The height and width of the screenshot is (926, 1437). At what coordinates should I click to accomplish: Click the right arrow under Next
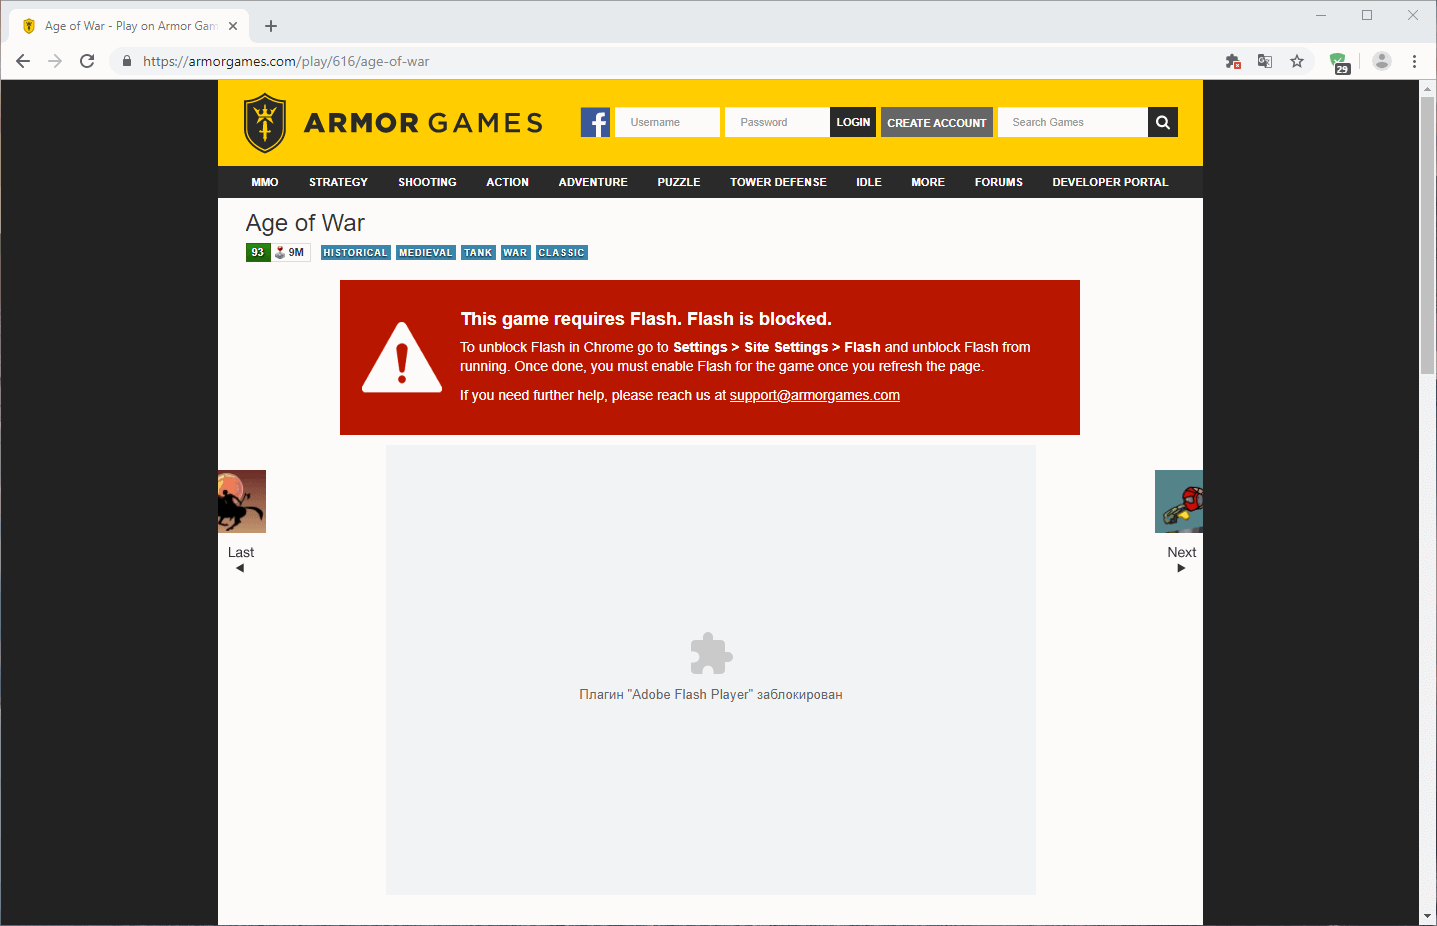[x=1181, y=568]
